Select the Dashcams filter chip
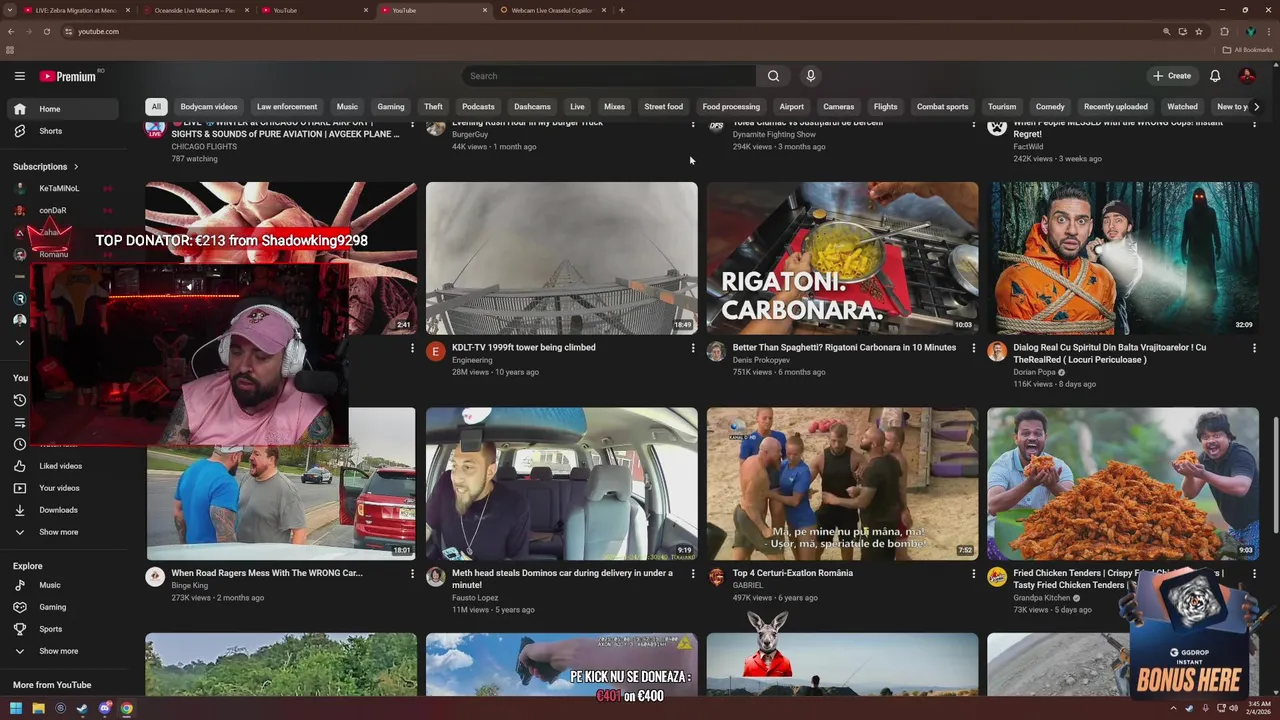 pyautogui.click(x=532, y=106)
